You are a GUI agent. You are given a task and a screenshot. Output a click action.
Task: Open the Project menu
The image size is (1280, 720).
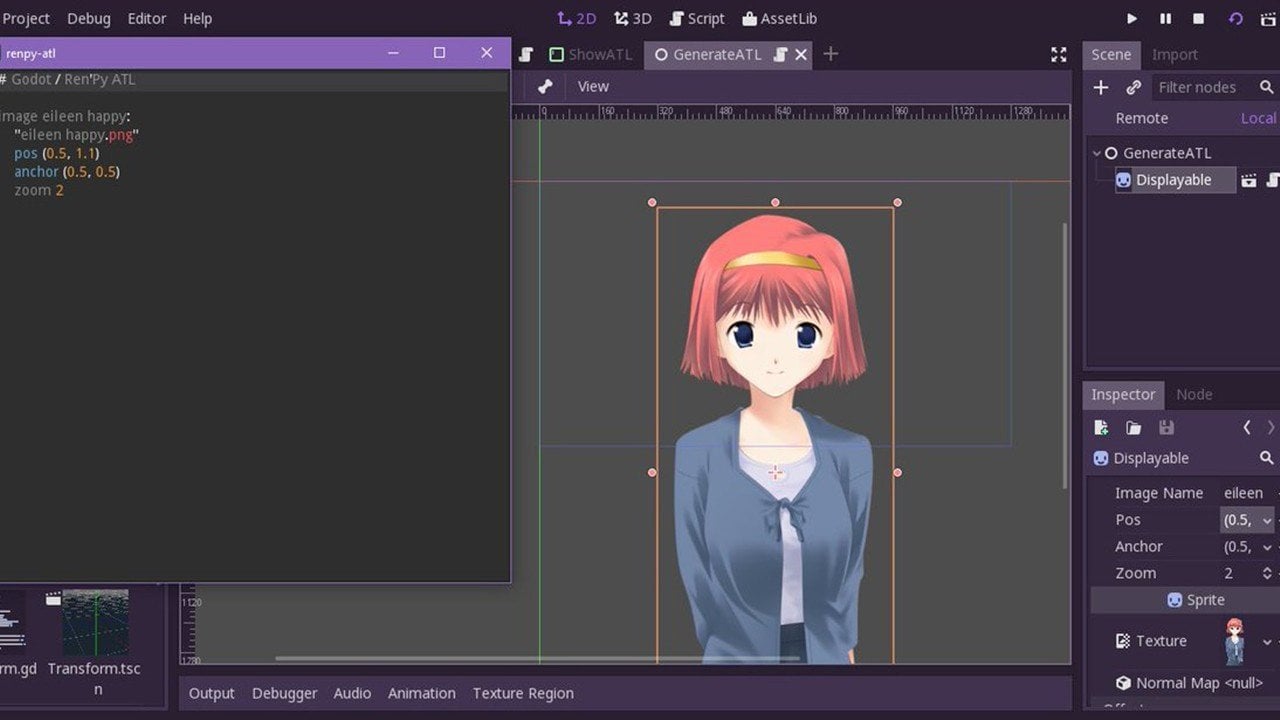(26, 18)
